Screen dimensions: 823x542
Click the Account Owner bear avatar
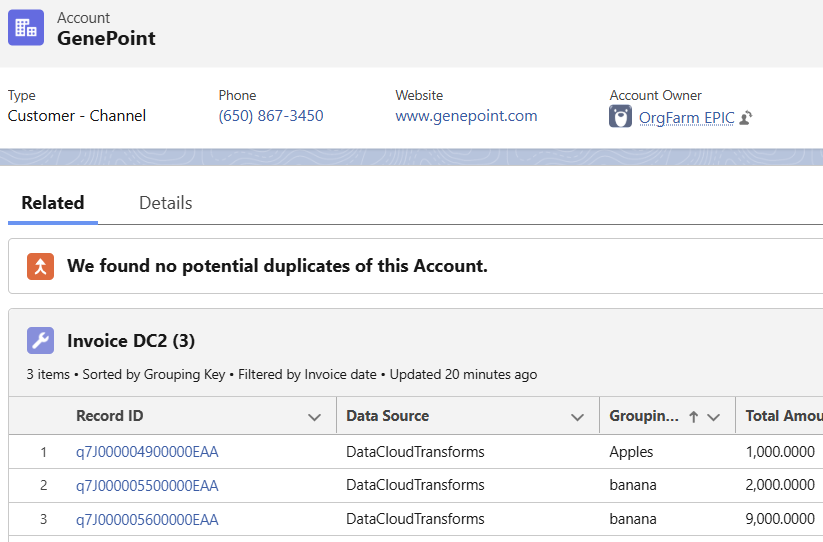(x=620, y=116)
